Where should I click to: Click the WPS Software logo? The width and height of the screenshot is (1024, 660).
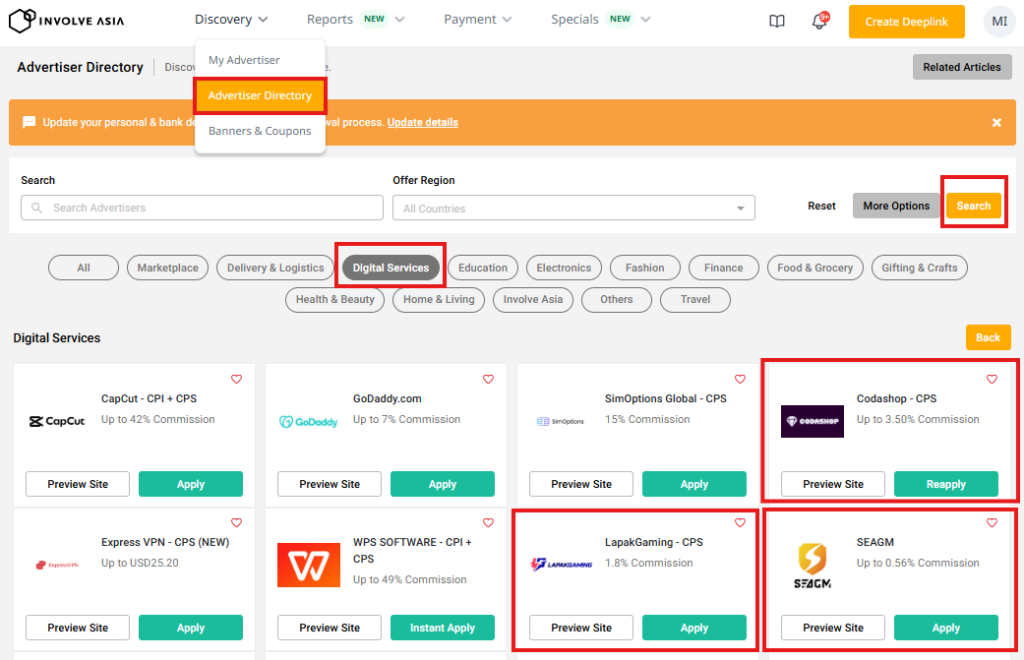tap(309, 565)
